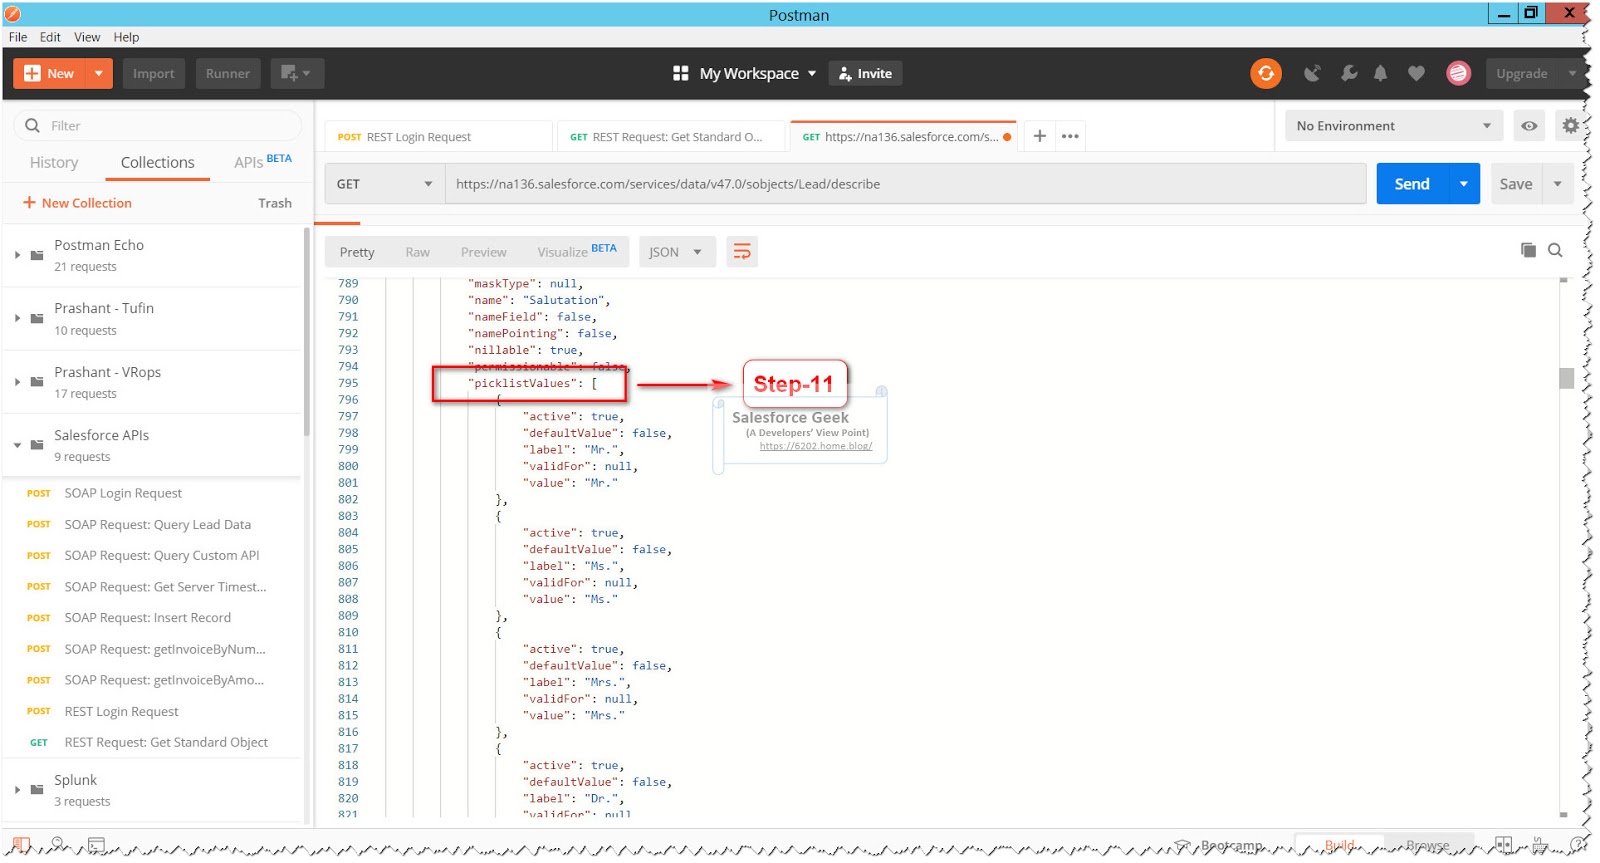Open the Help menu
1600x863 pixels.
click(x=126, y=37)
